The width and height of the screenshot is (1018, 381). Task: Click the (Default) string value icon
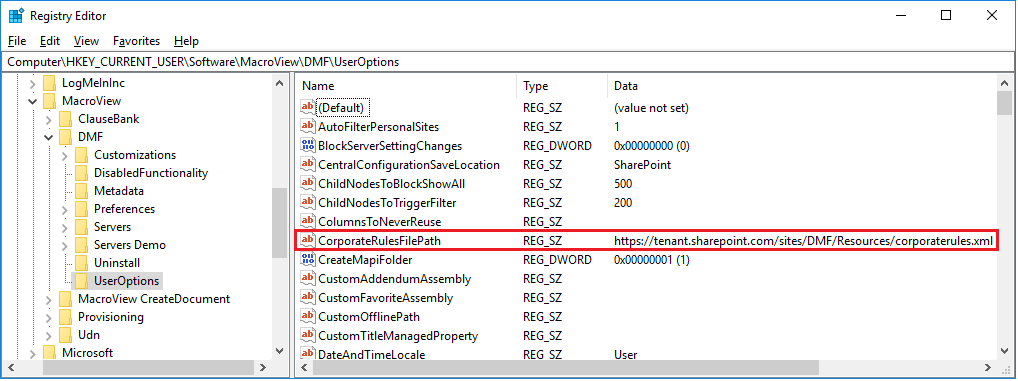tap(307, 108)
